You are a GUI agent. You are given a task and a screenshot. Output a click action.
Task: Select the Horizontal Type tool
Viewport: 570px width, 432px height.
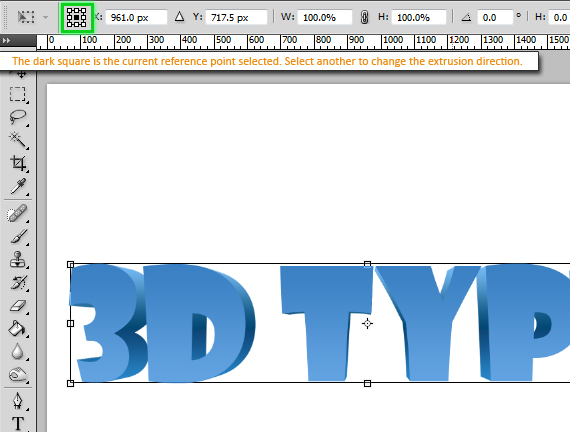[x=18, y=424]
